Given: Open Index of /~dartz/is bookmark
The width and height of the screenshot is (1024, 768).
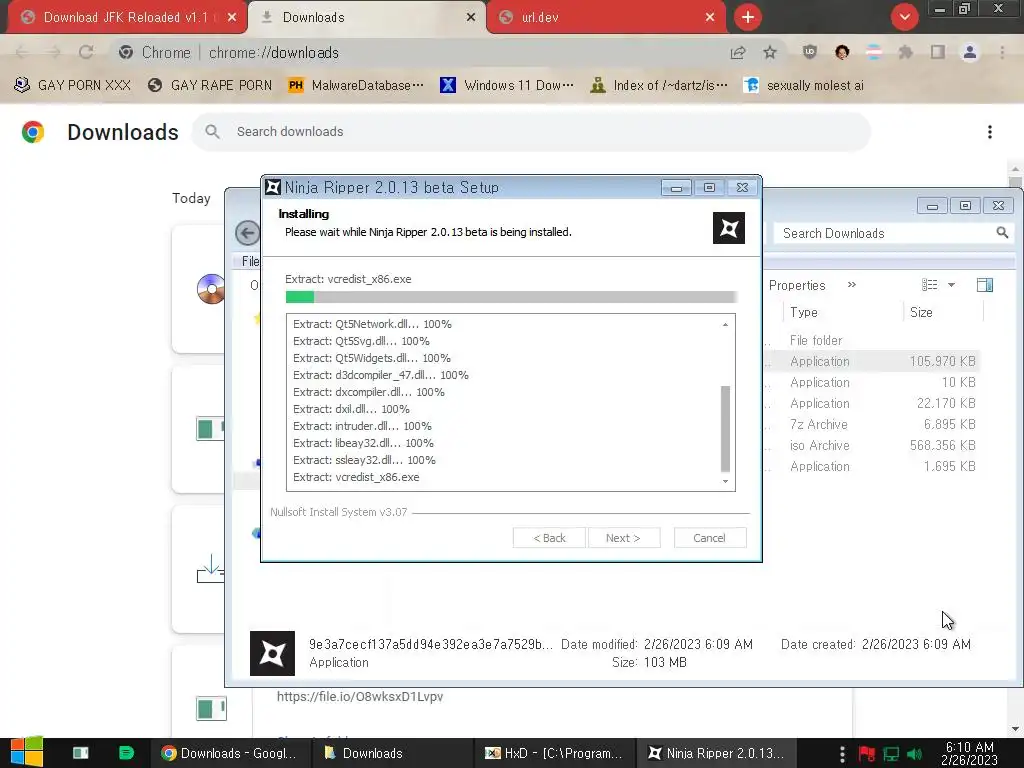Looking at the screenshot, I should click(x=658, y=85).
